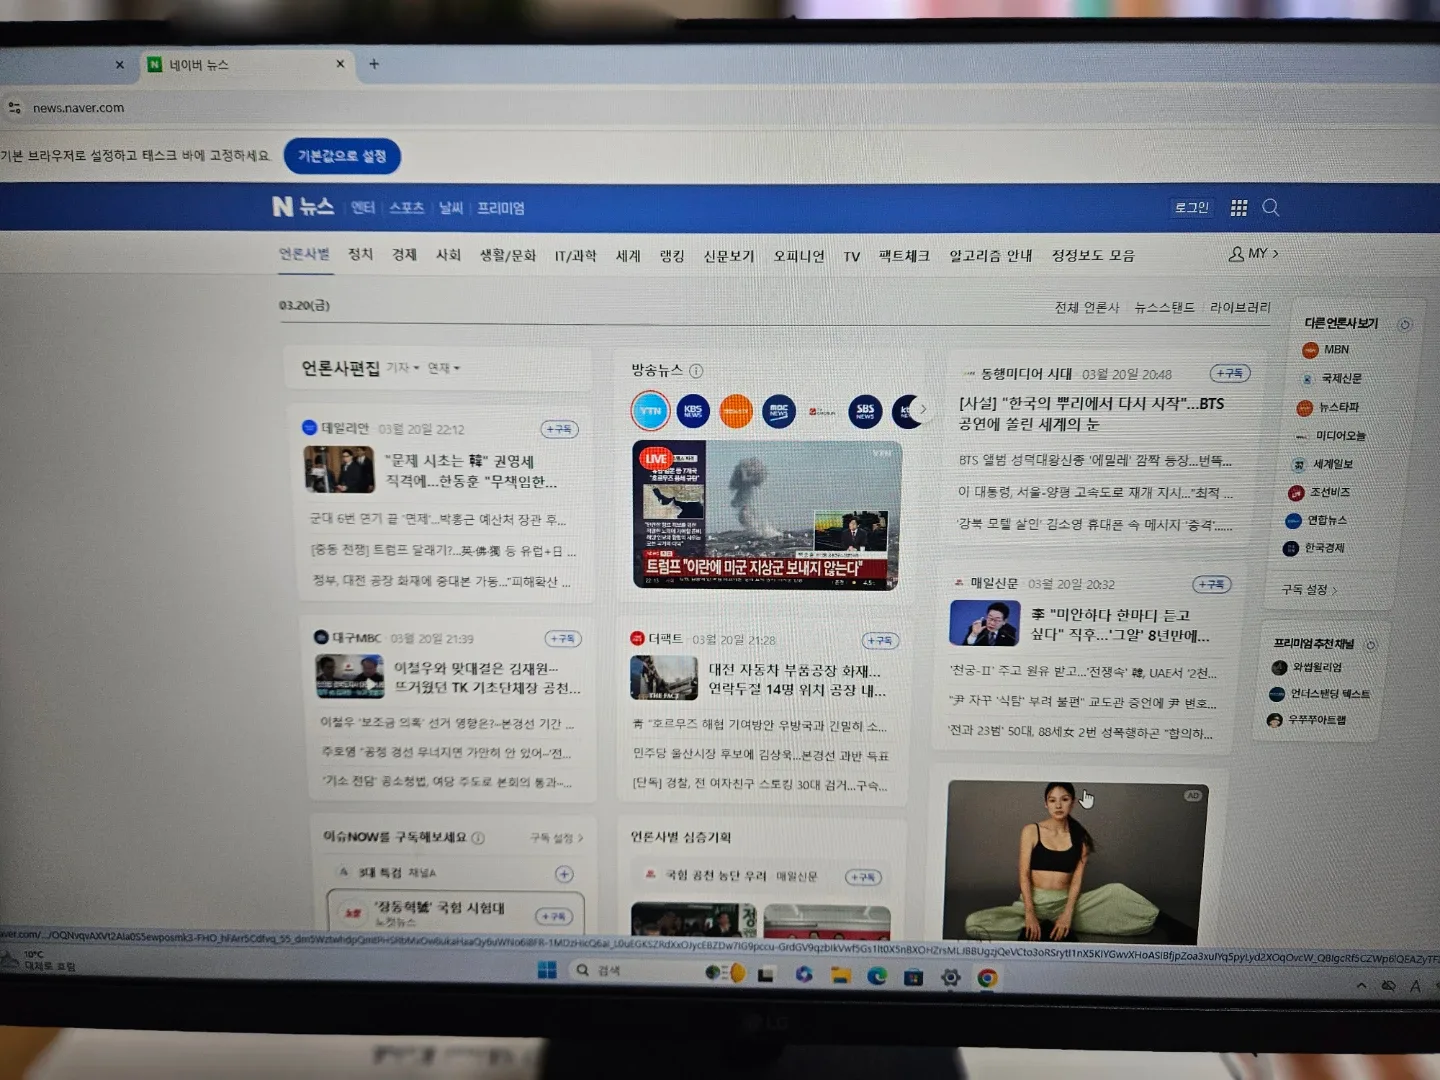The image size is (1440, 1080).
Task: Open the YTN broadcast news channel
Action: tap(650, 411)
